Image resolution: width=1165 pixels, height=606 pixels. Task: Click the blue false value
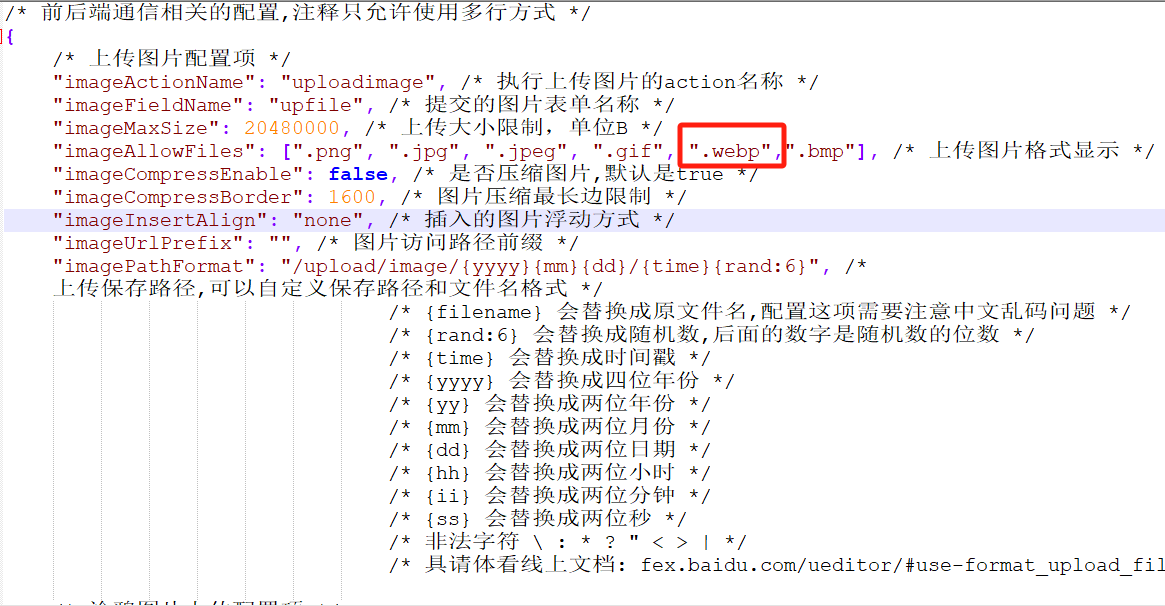357,175
